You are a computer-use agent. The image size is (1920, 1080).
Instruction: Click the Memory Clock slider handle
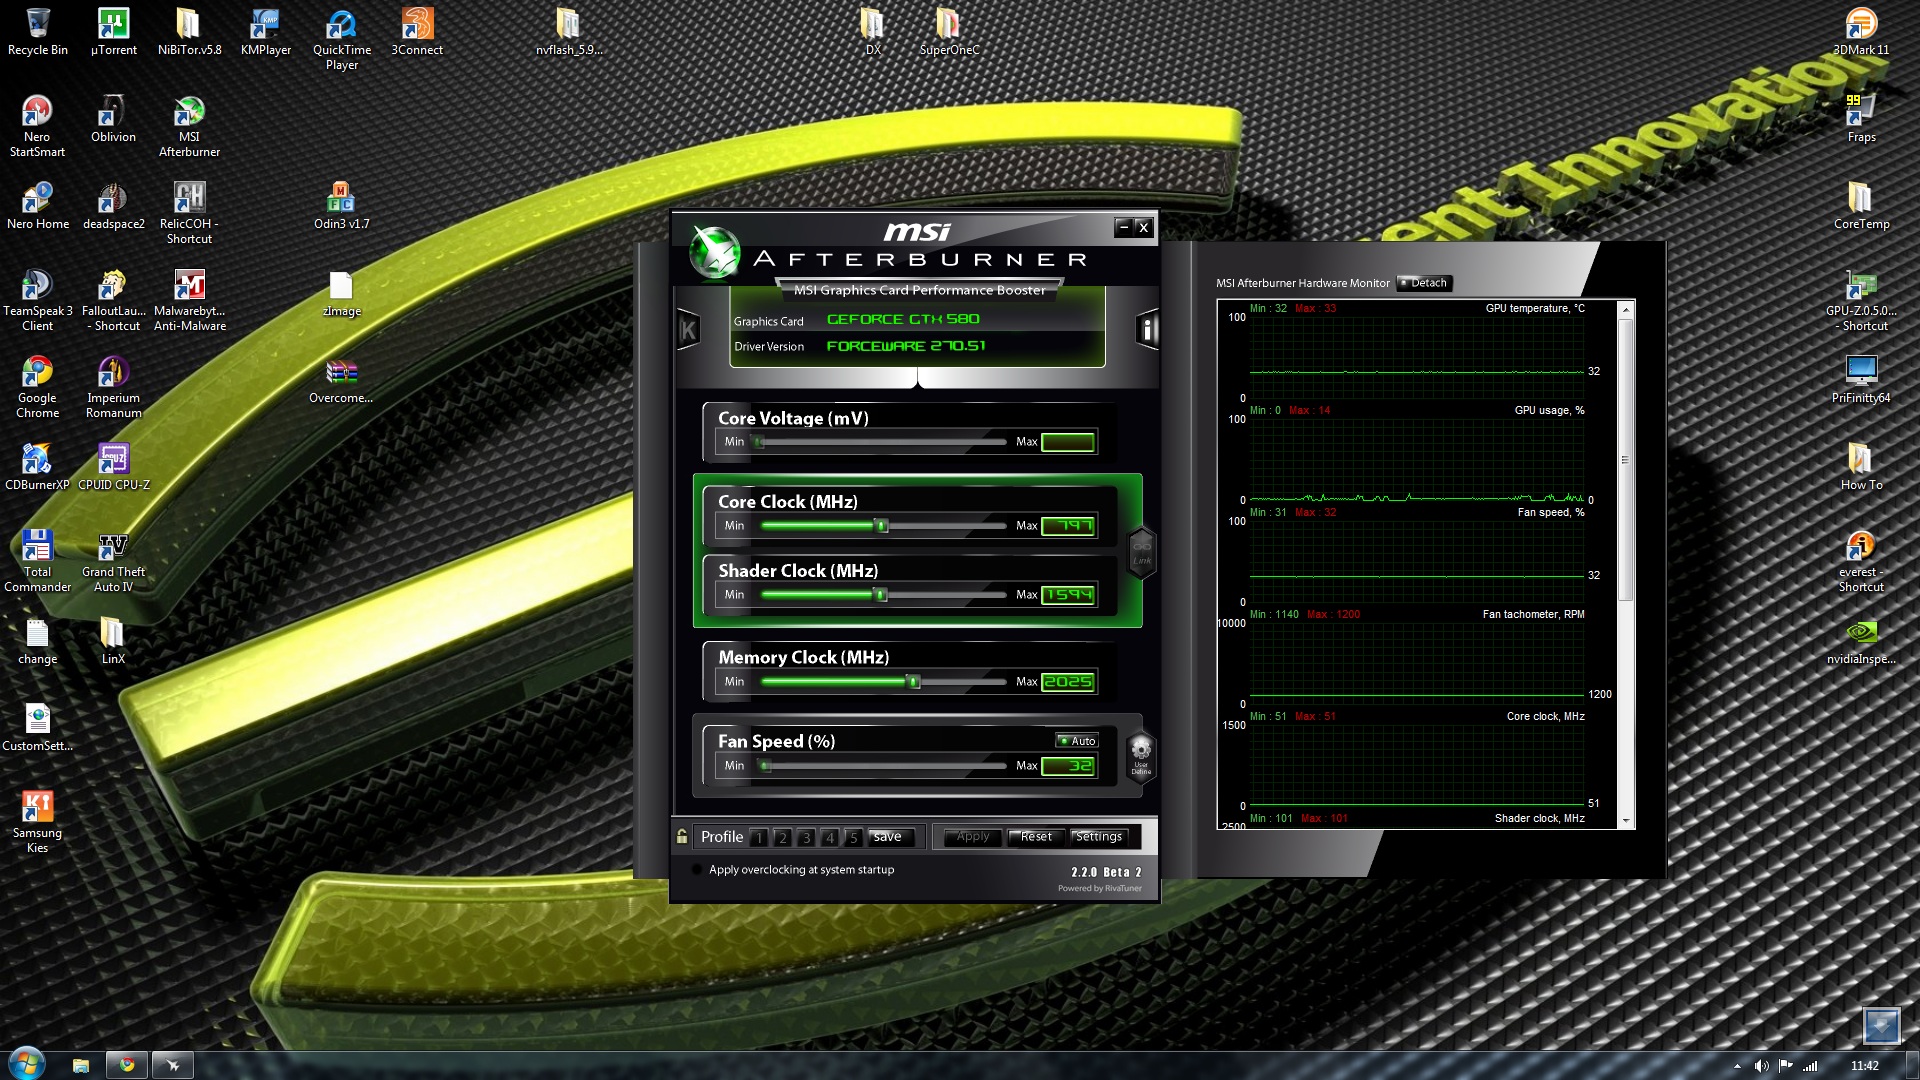coord(913,682)
